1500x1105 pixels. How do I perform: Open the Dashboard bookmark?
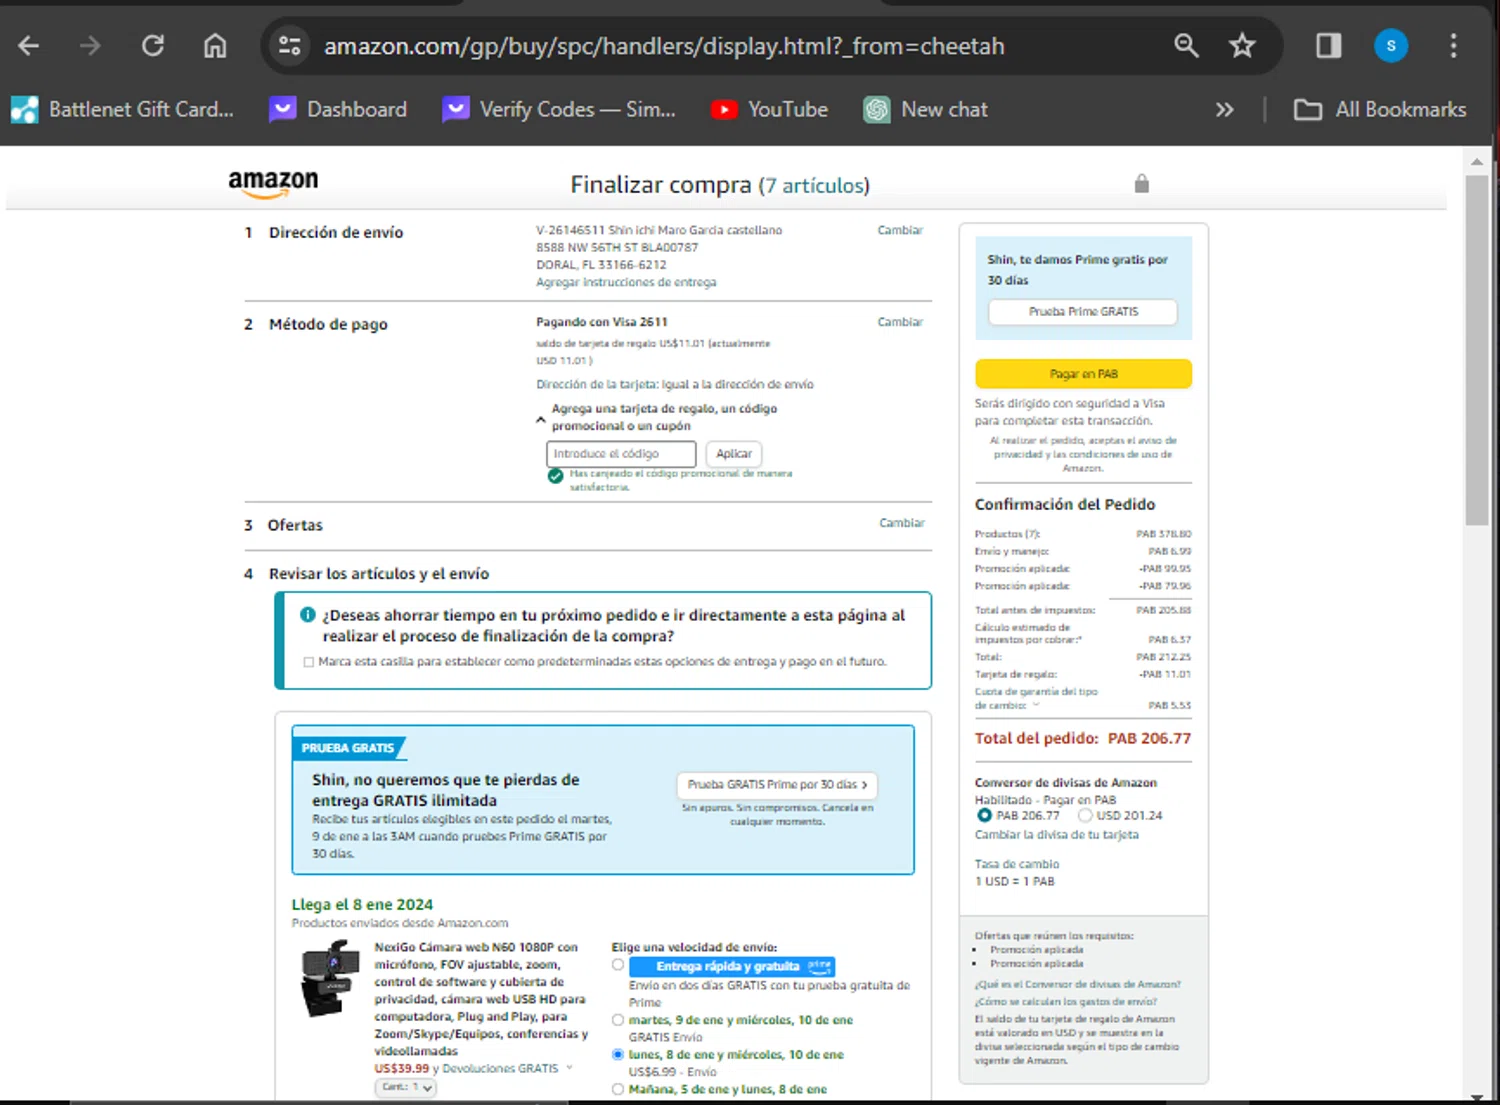pos(339,110)
